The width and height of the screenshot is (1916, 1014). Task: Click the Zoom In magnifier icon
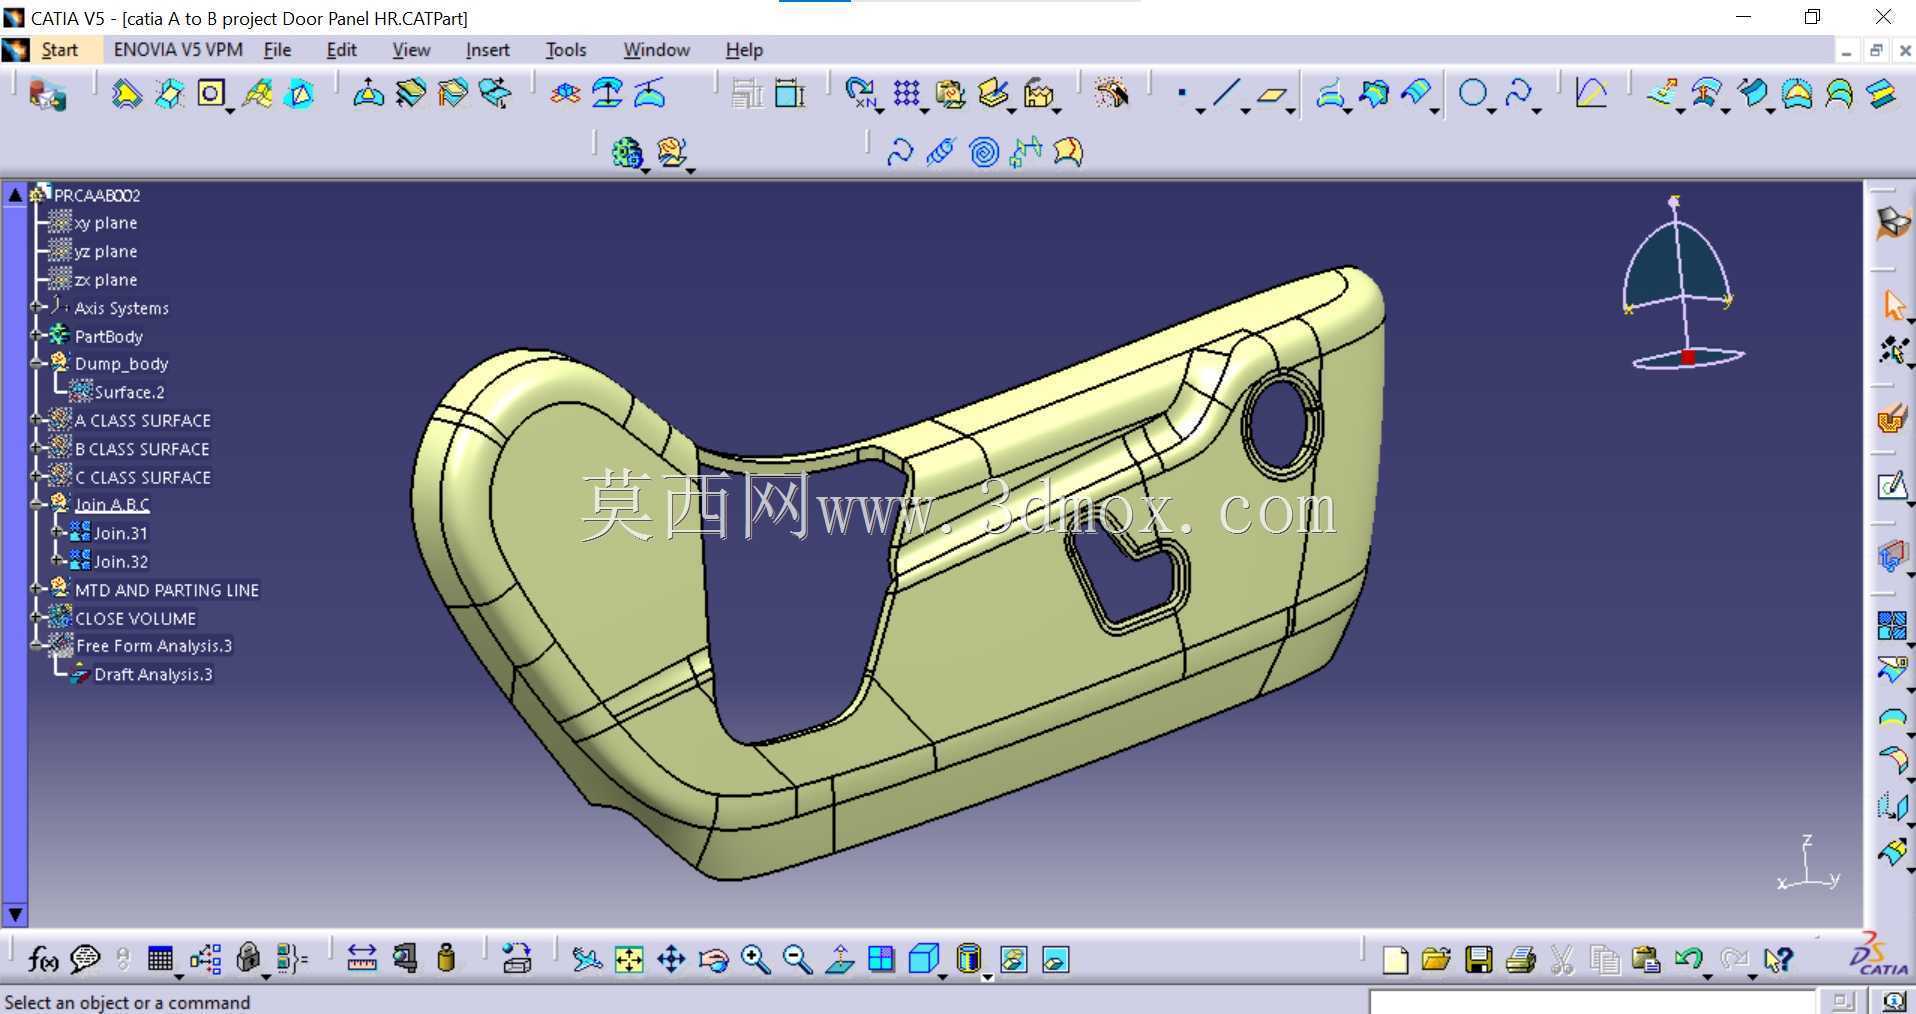pos(756,960)
